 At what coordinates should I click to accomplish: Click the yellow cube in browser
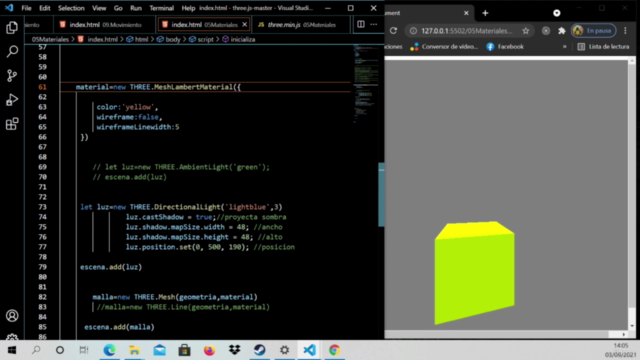pos(474,273)
